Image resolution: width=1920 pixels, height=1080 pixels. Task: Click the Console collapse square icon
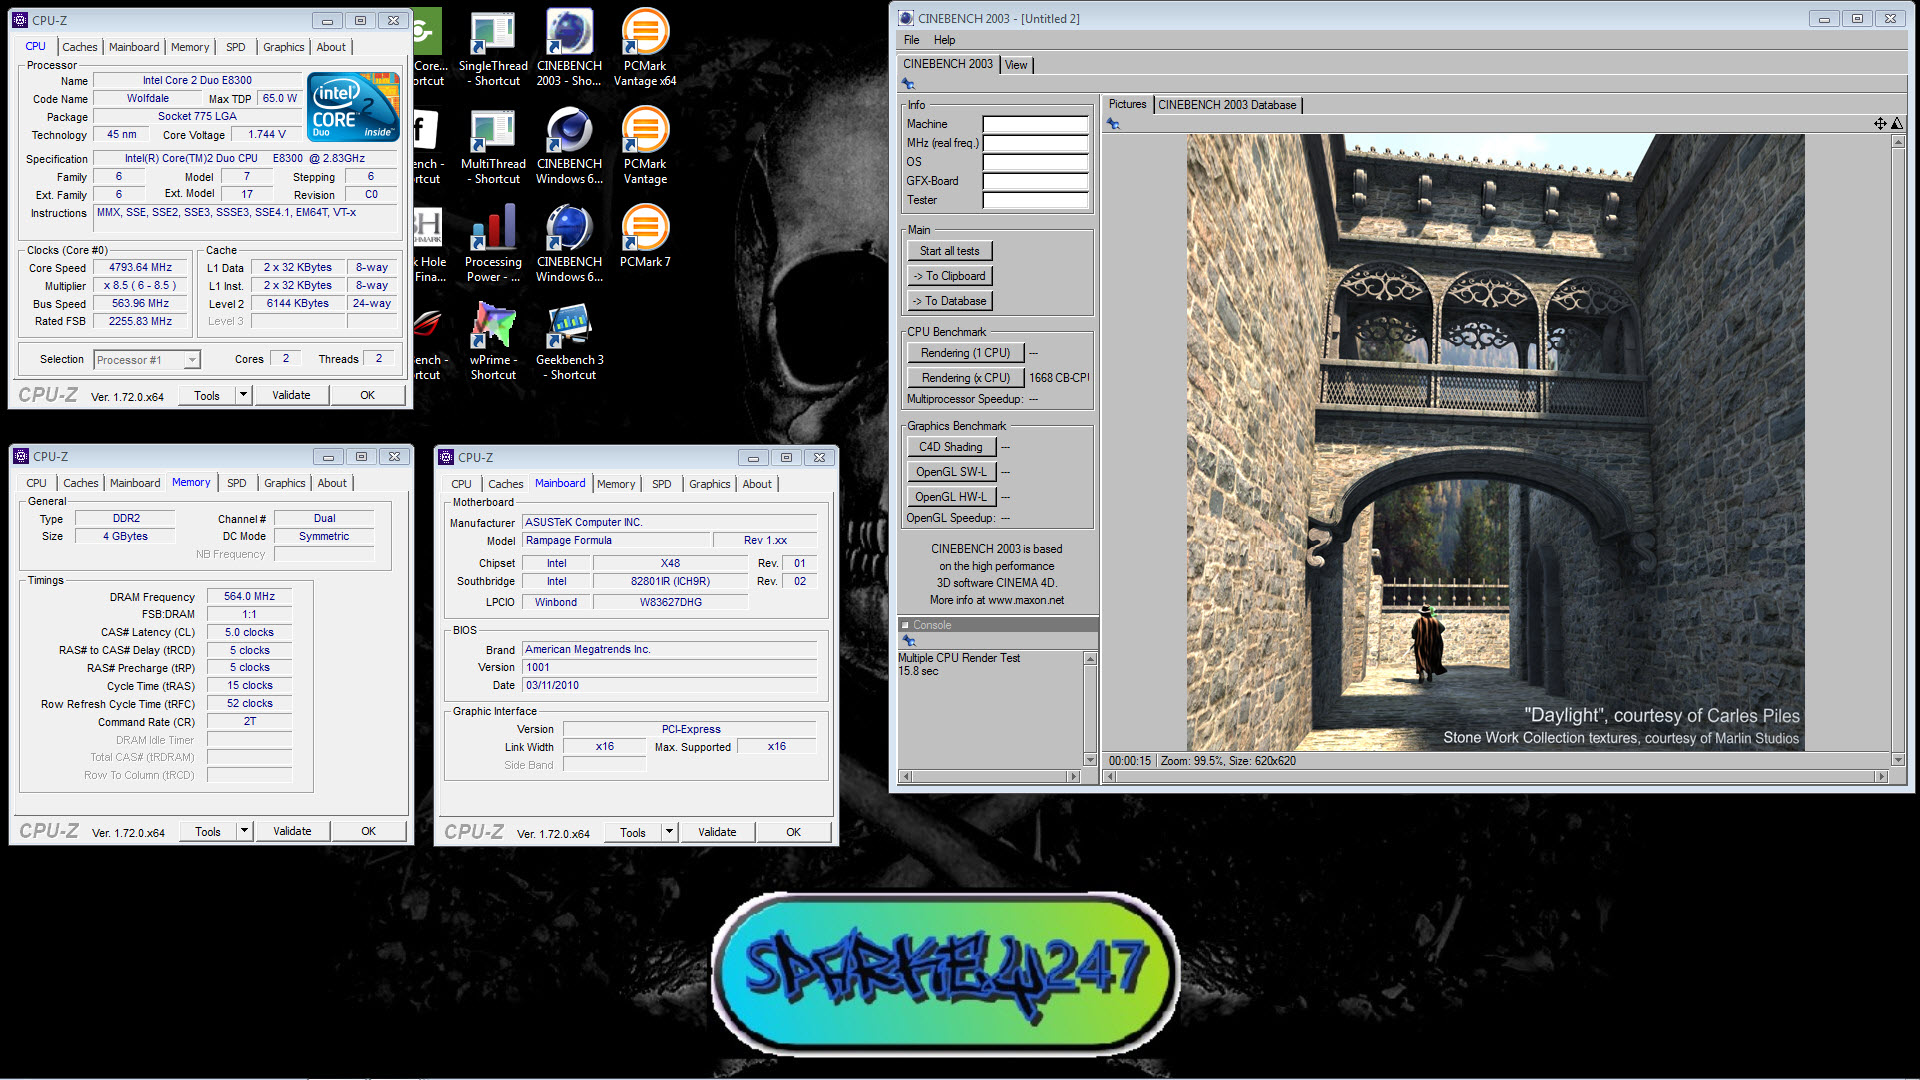point(905,625)
